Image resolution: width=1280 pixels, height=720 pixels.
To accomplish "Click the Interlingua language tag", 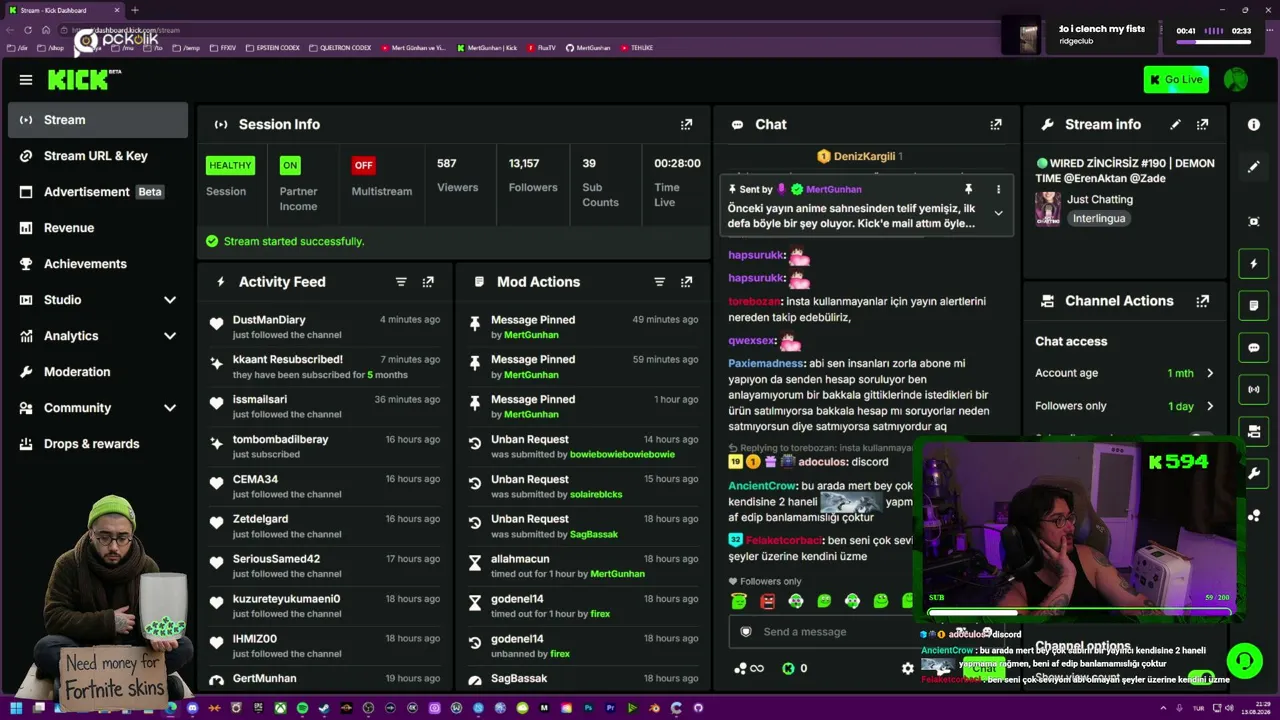I will [1099, 218].
